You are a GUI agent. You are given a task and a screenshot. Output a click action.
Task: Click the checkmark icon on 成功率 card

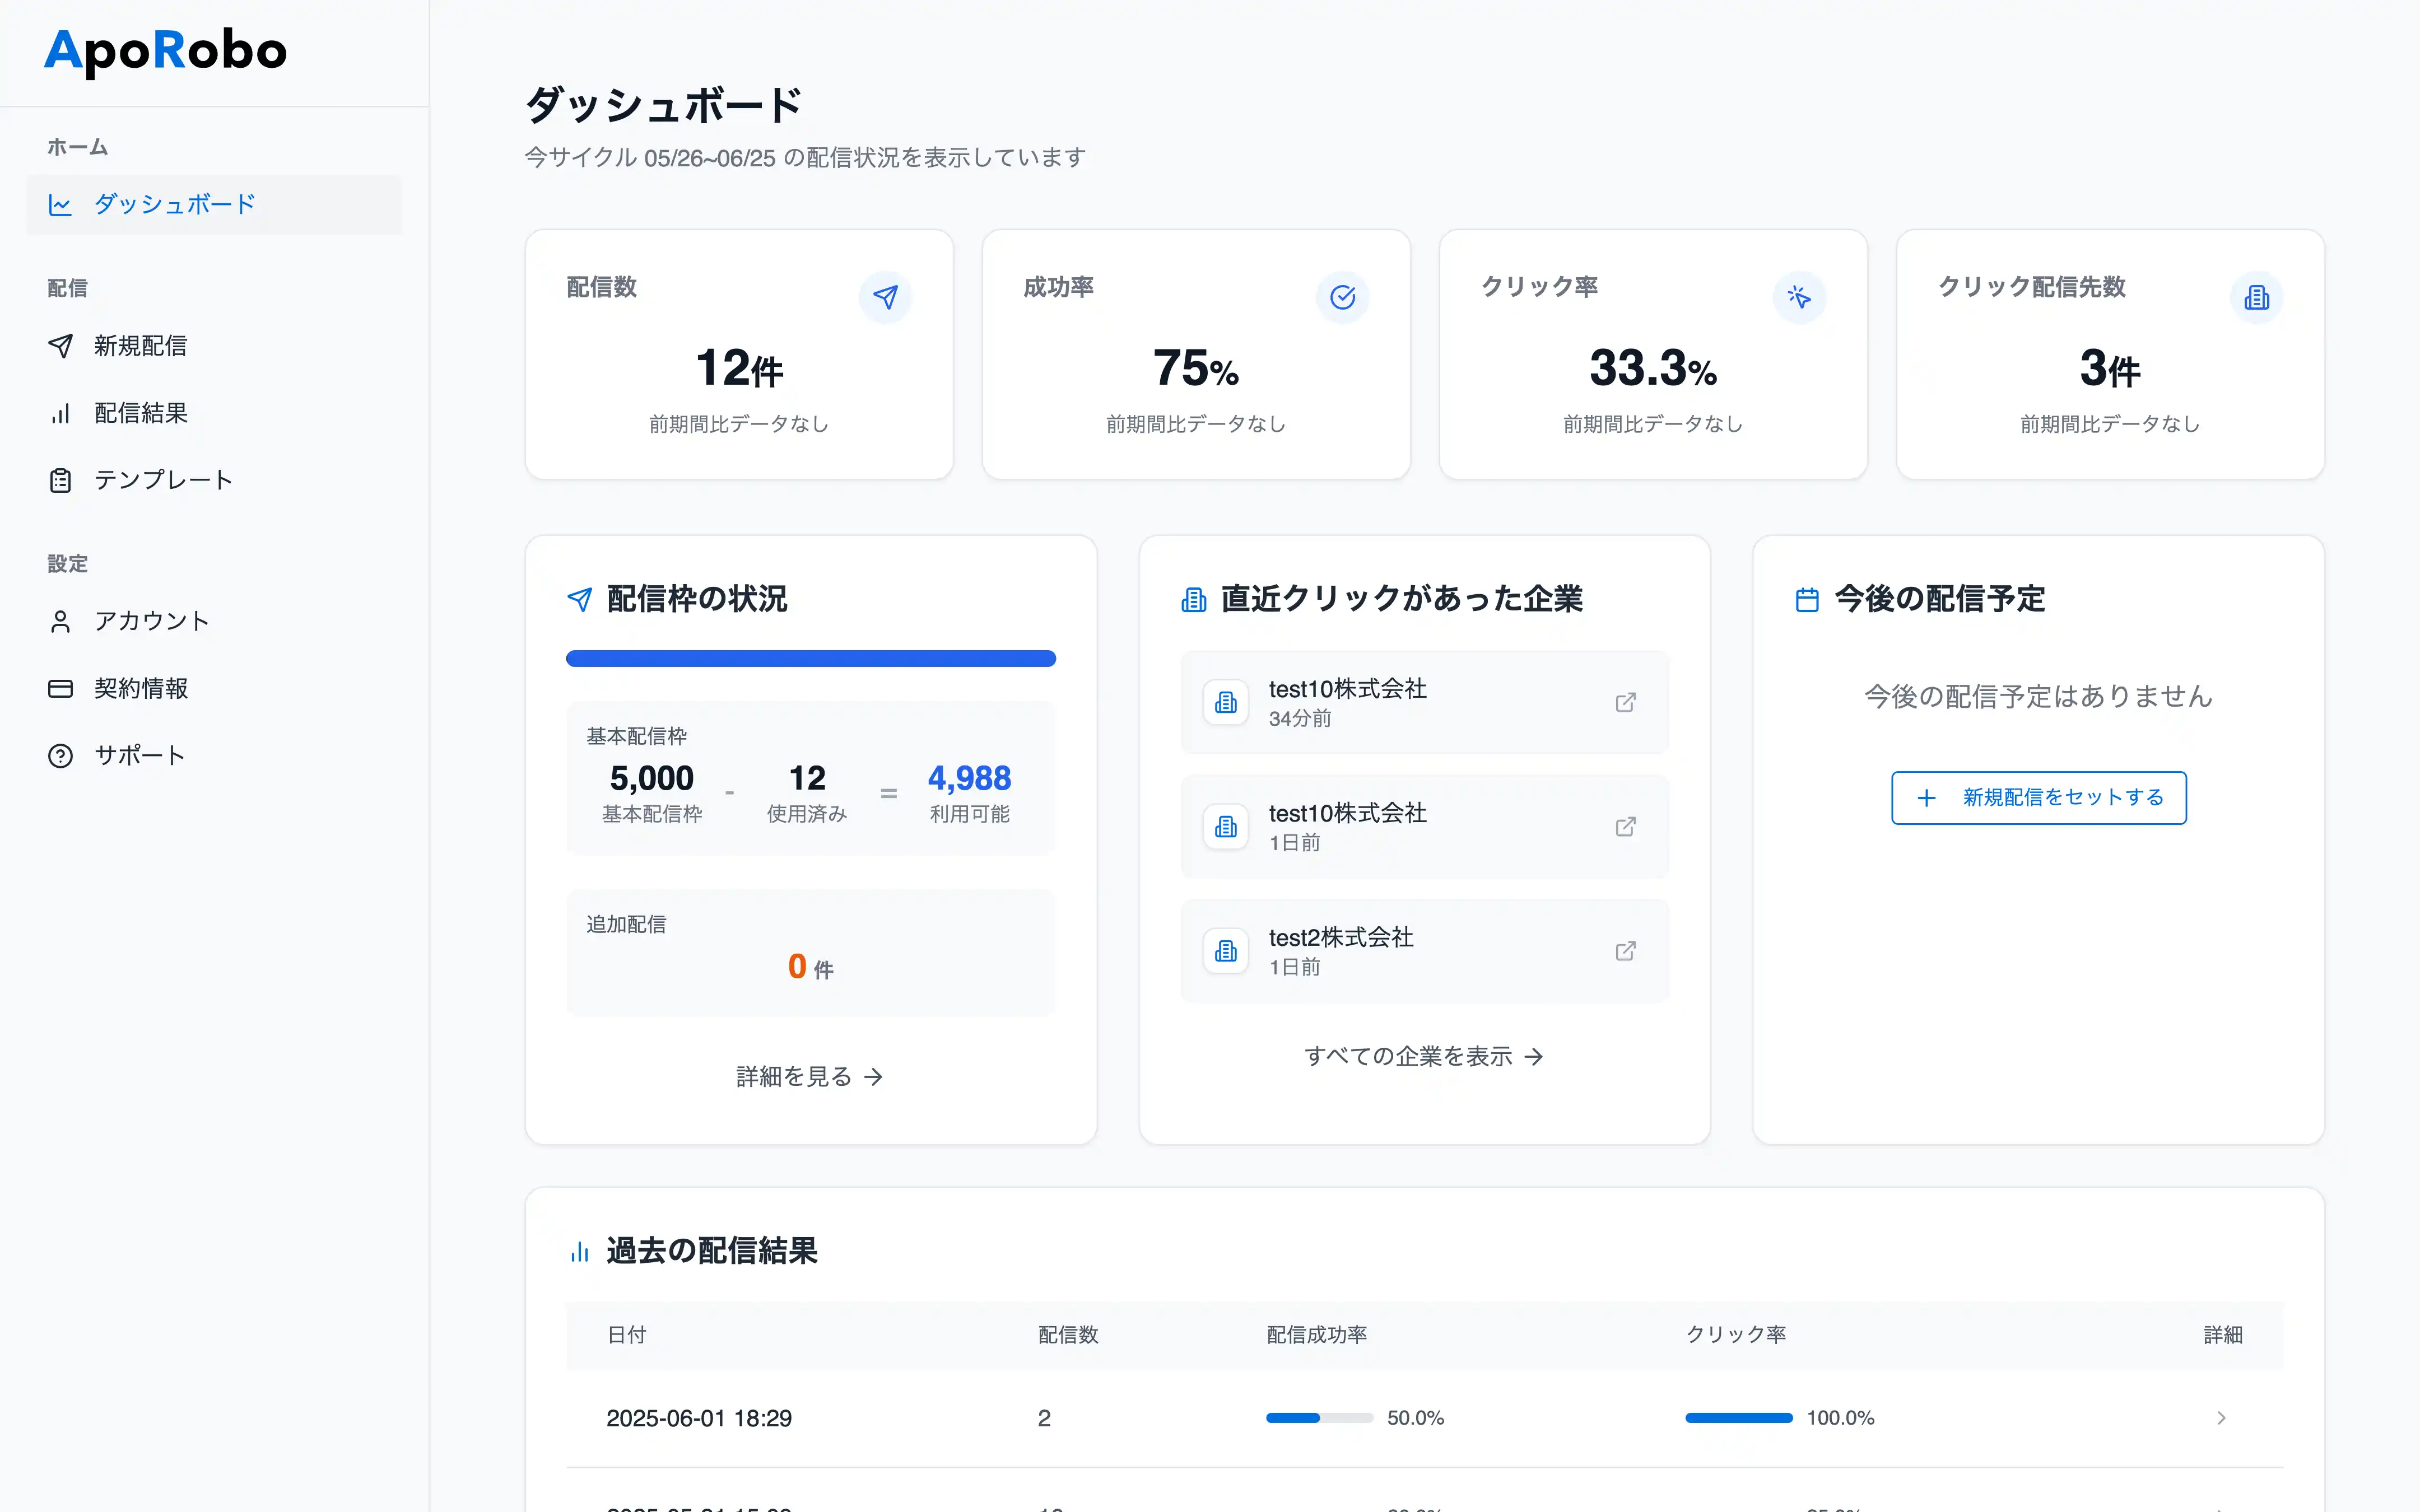[1343, 297]
